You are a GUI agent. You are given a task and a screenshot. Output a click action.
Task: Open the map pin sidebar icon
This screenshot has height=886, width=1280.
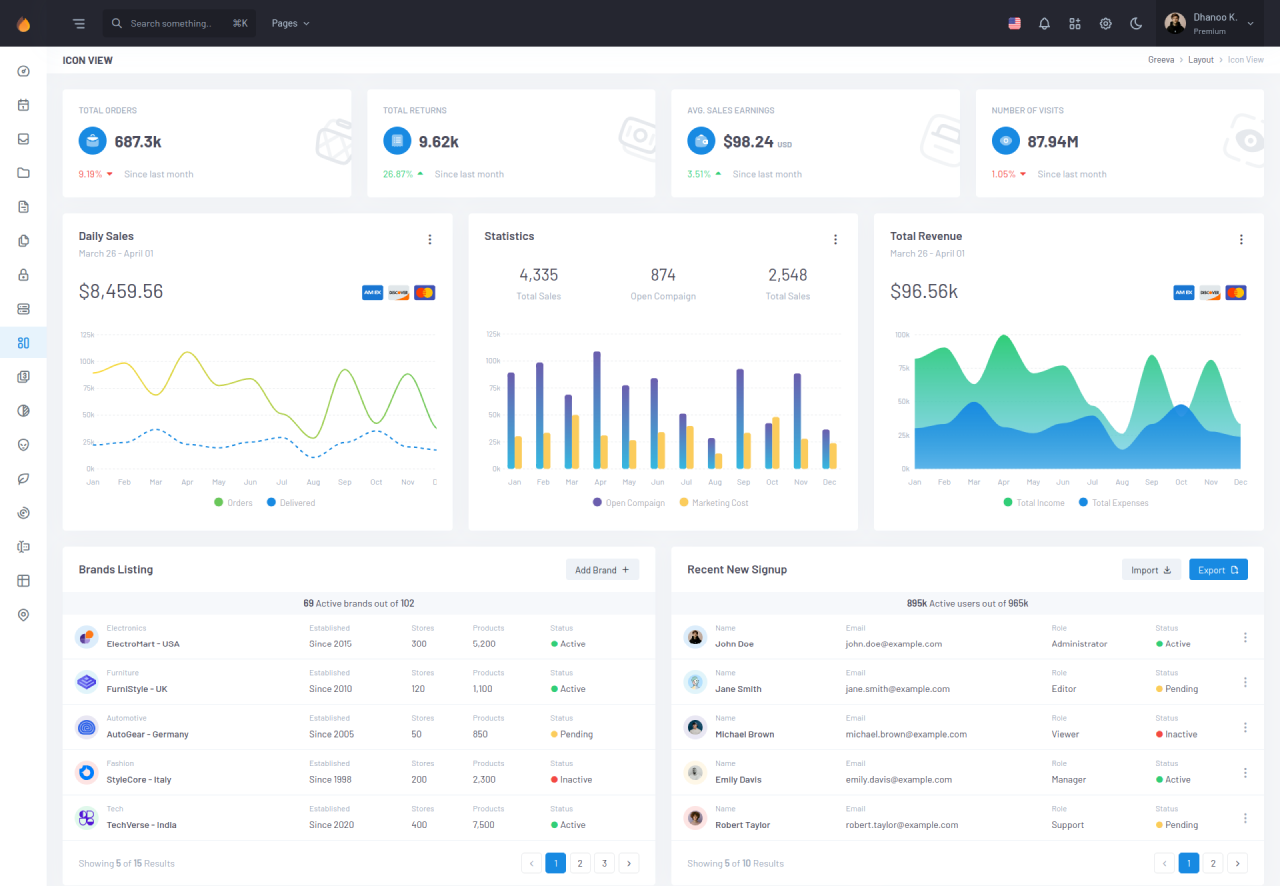coord(23,615)
